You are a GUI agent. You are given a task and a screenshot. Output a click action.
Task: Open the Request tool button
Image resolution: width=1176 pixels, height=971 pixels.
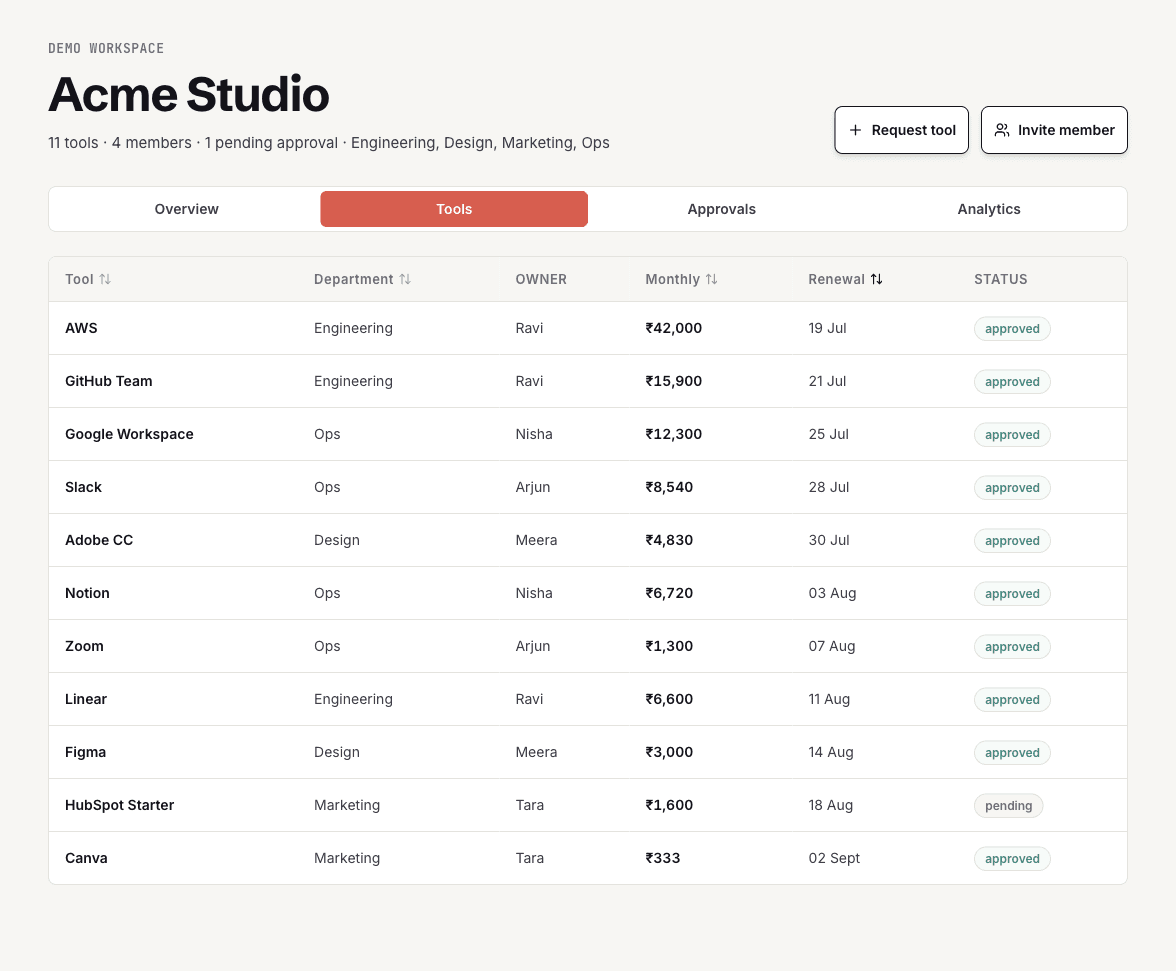[902, 130]
